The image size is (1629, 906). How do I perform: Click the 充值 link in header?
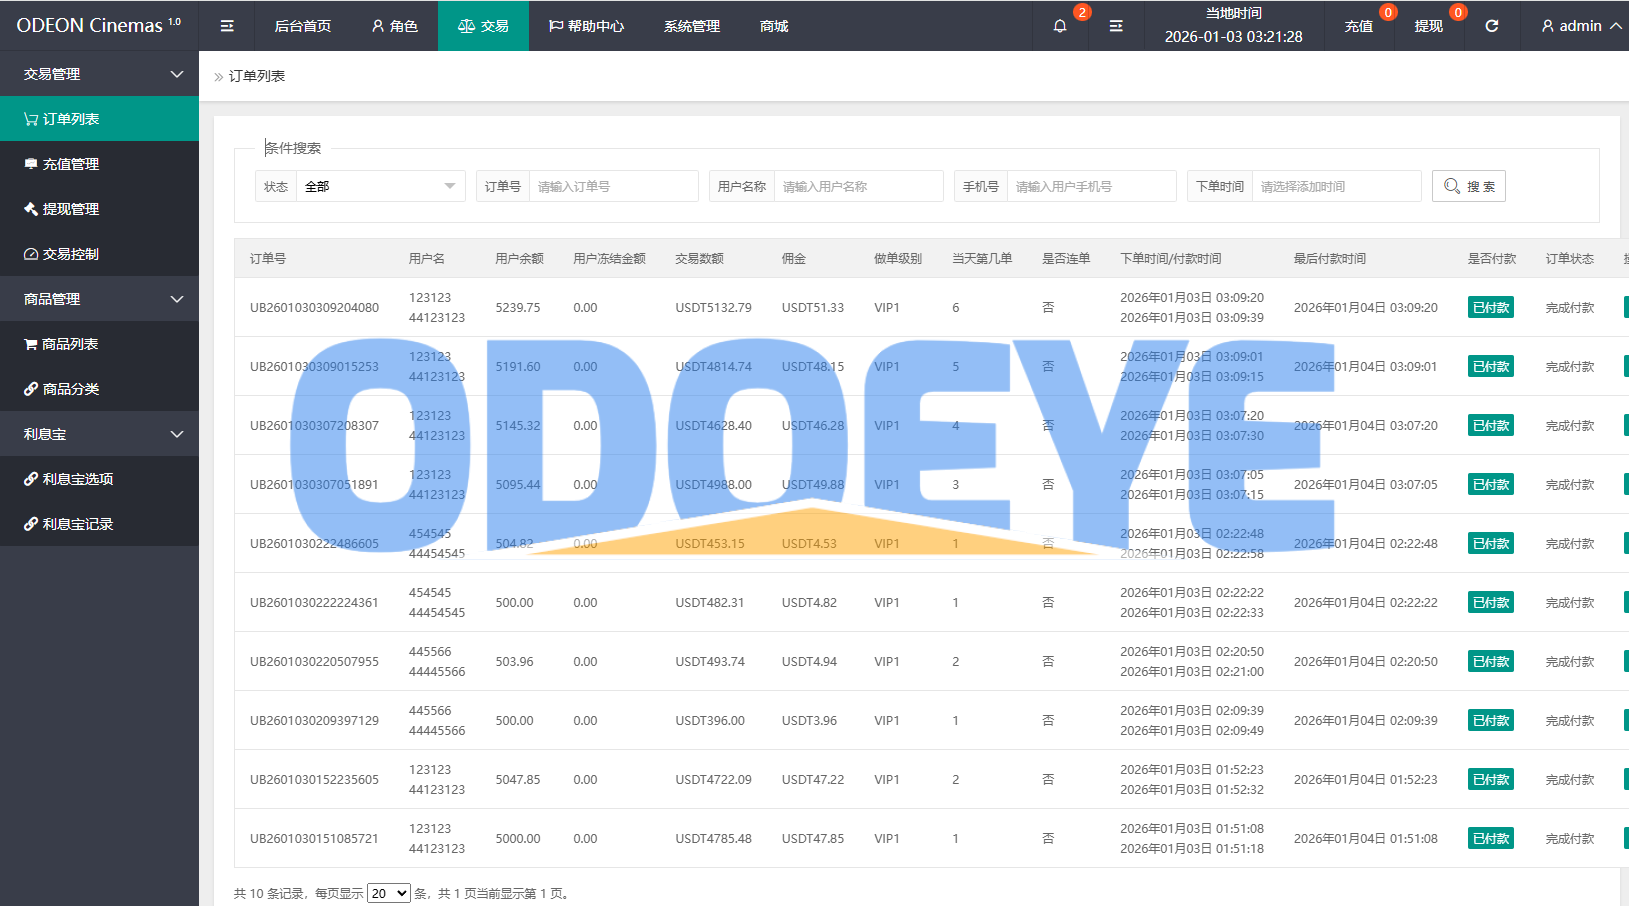point(1358,26)
